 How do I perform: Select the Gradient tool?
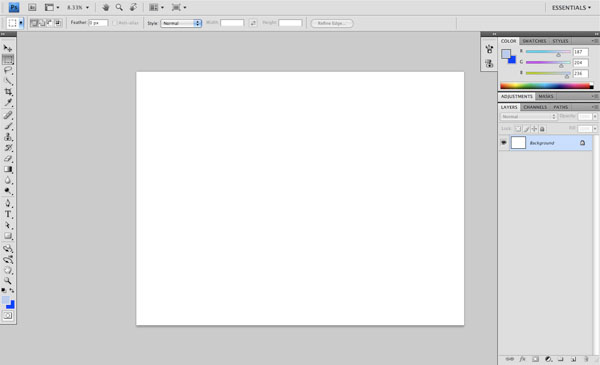coord(8,169)
